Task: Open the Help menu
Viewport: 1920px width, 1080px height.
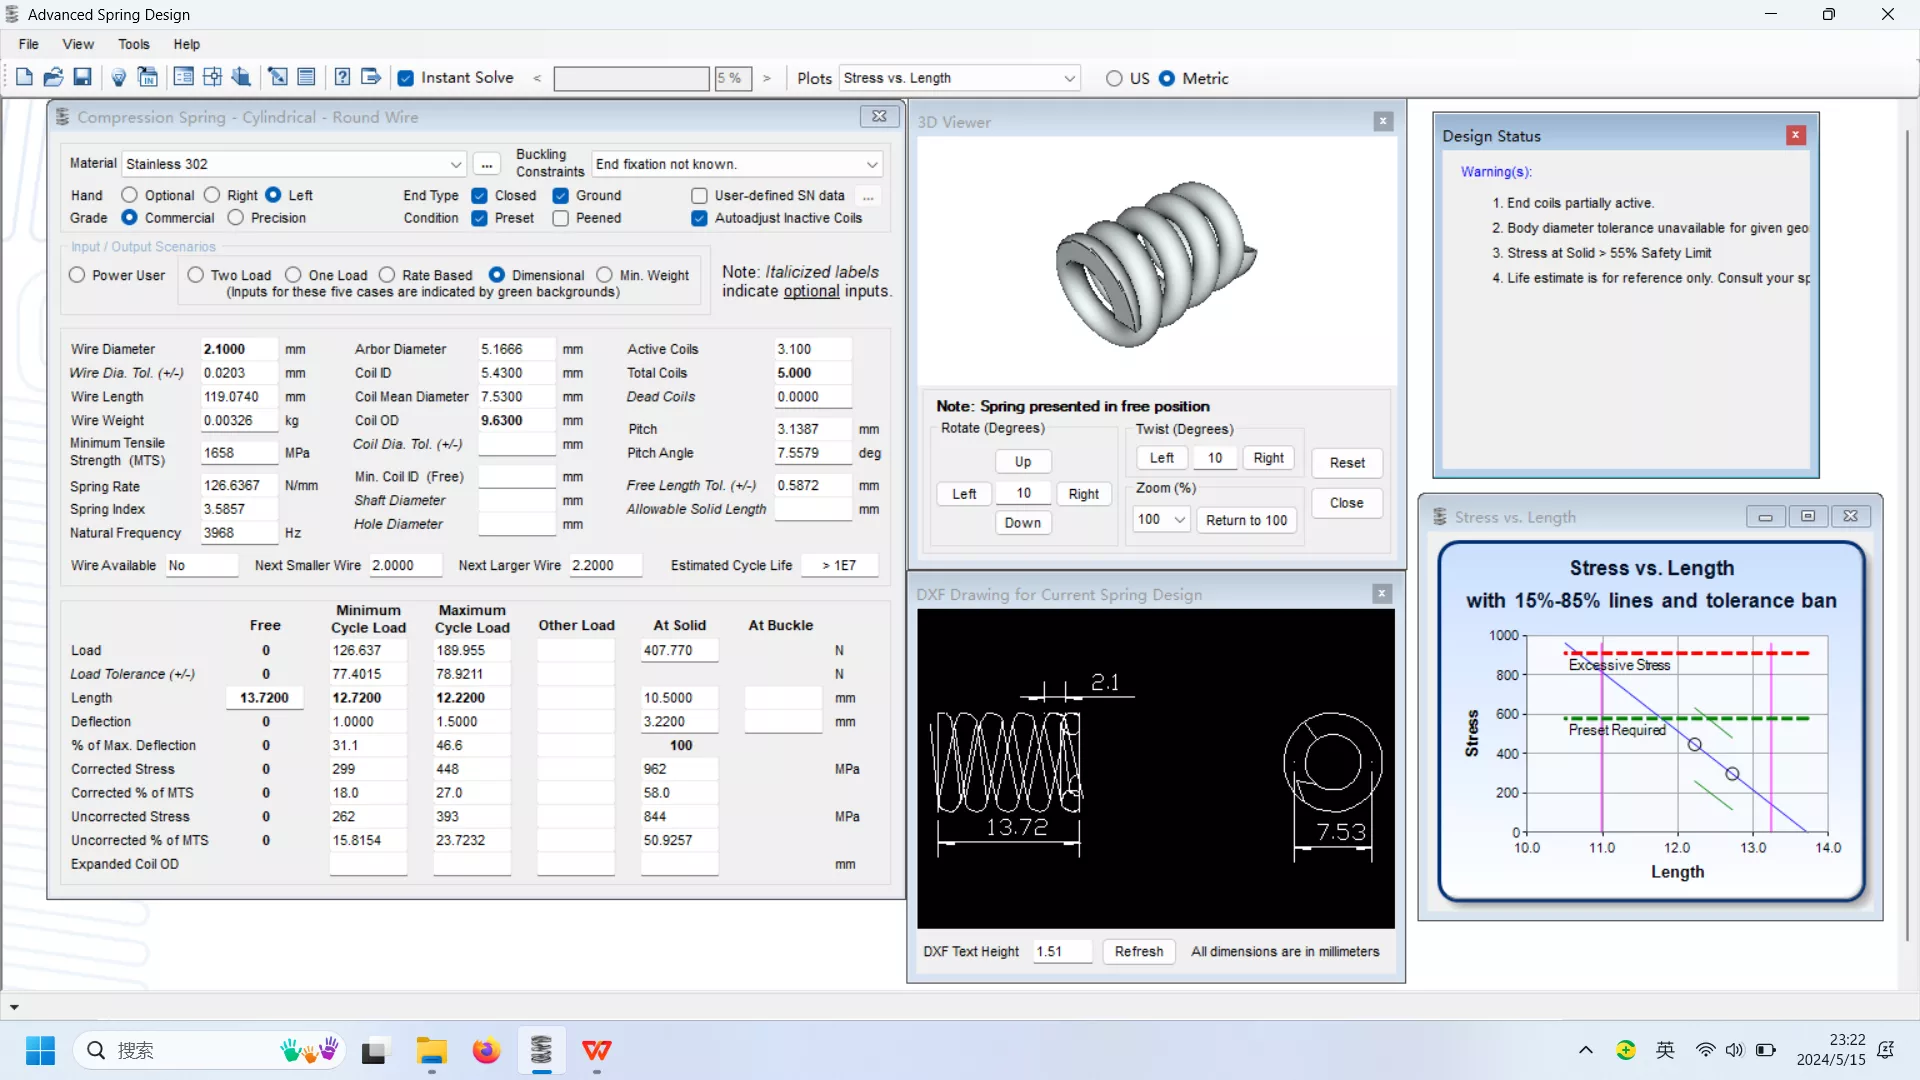Action: pos(187,44)
